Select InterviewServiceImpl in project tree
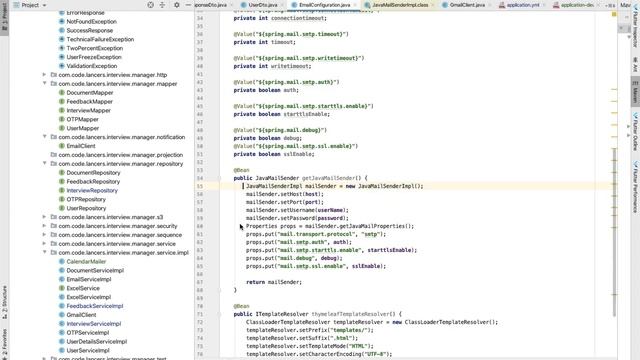 click(x=93, y=324)
